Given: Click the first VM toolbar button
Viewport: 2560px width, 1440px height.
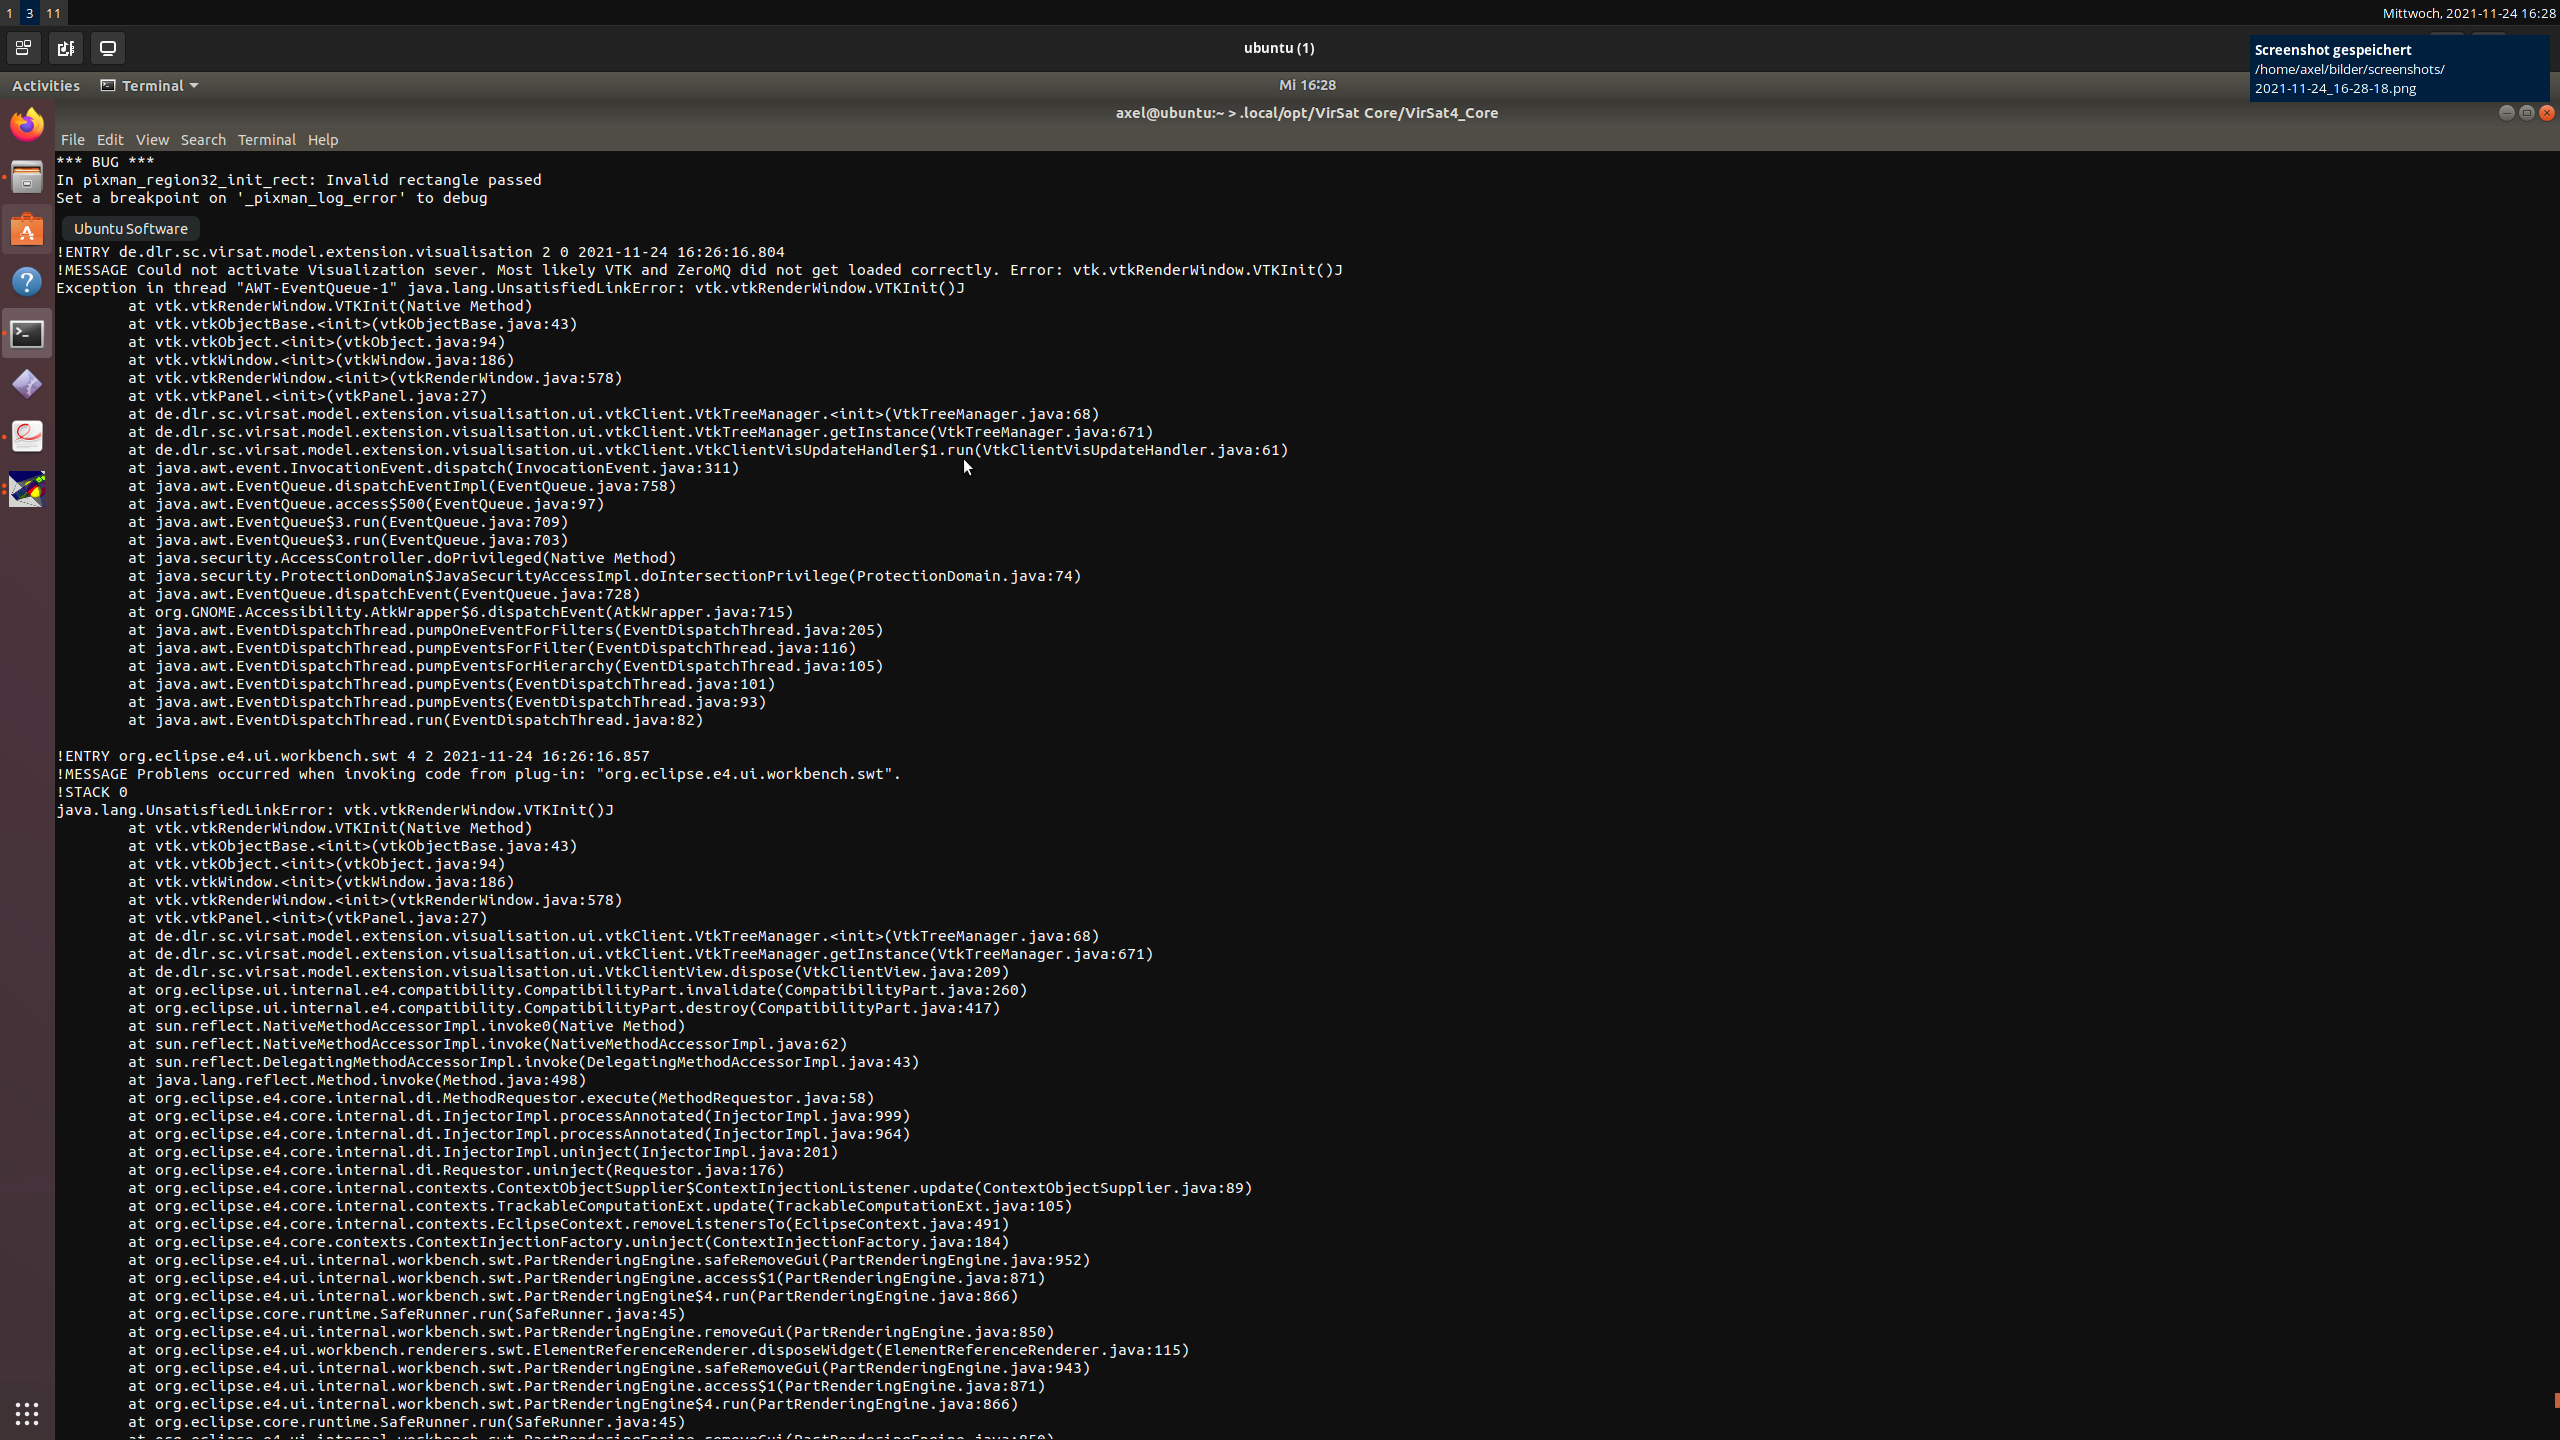Looking at the screenshot, I should pyautogui.click(x=23, y=48).
